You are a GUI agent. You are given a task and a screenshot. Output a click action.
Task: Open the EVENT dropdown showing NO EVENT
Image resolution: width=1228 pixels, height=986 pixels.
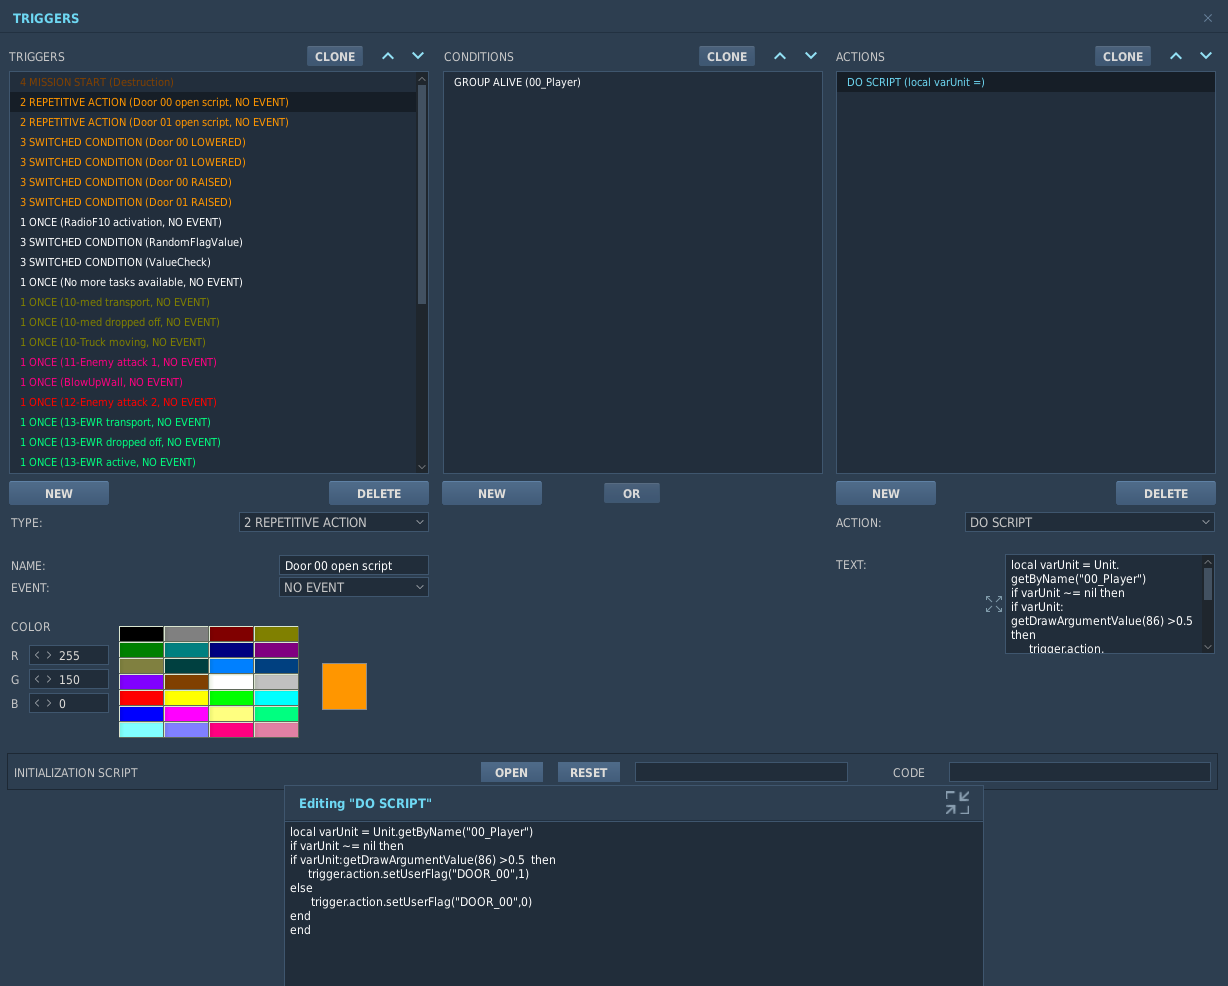click(x=354, y=587)
